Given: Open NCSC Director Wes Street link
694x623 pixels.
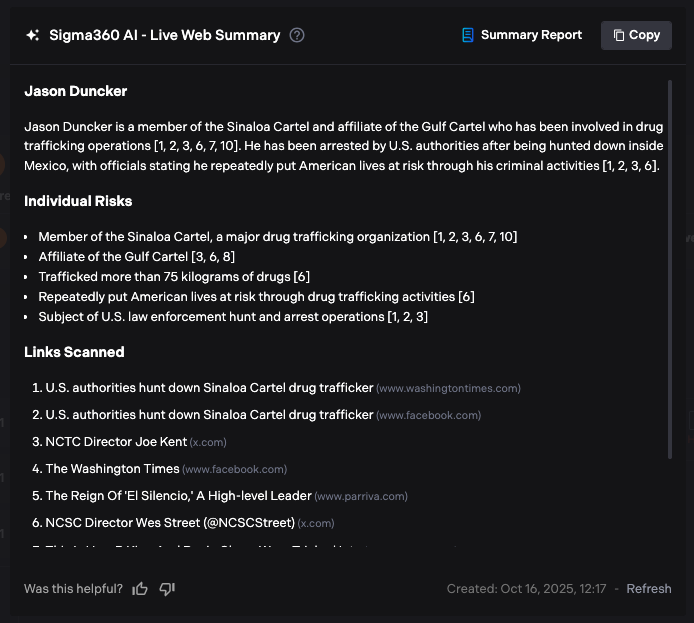Looking at the screenshot, I should pos(170,523).
